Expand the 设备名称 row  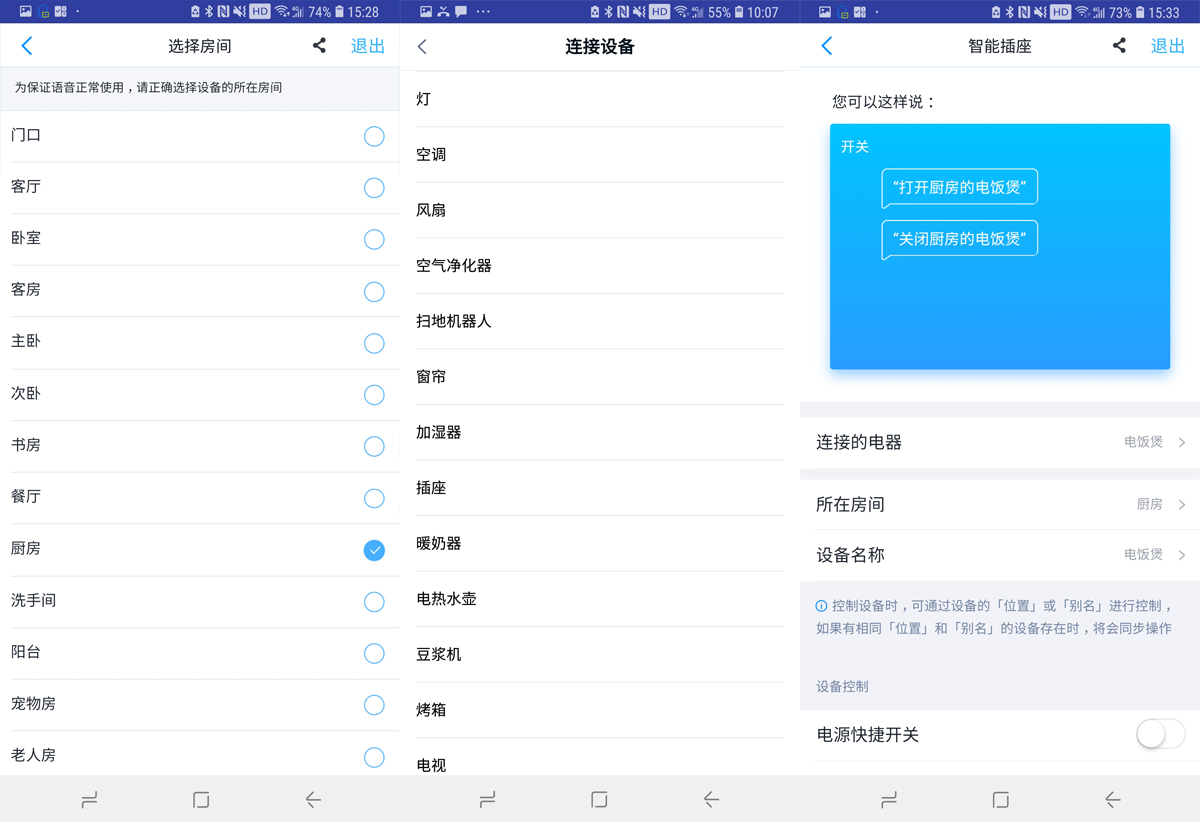click(1000, 555)
